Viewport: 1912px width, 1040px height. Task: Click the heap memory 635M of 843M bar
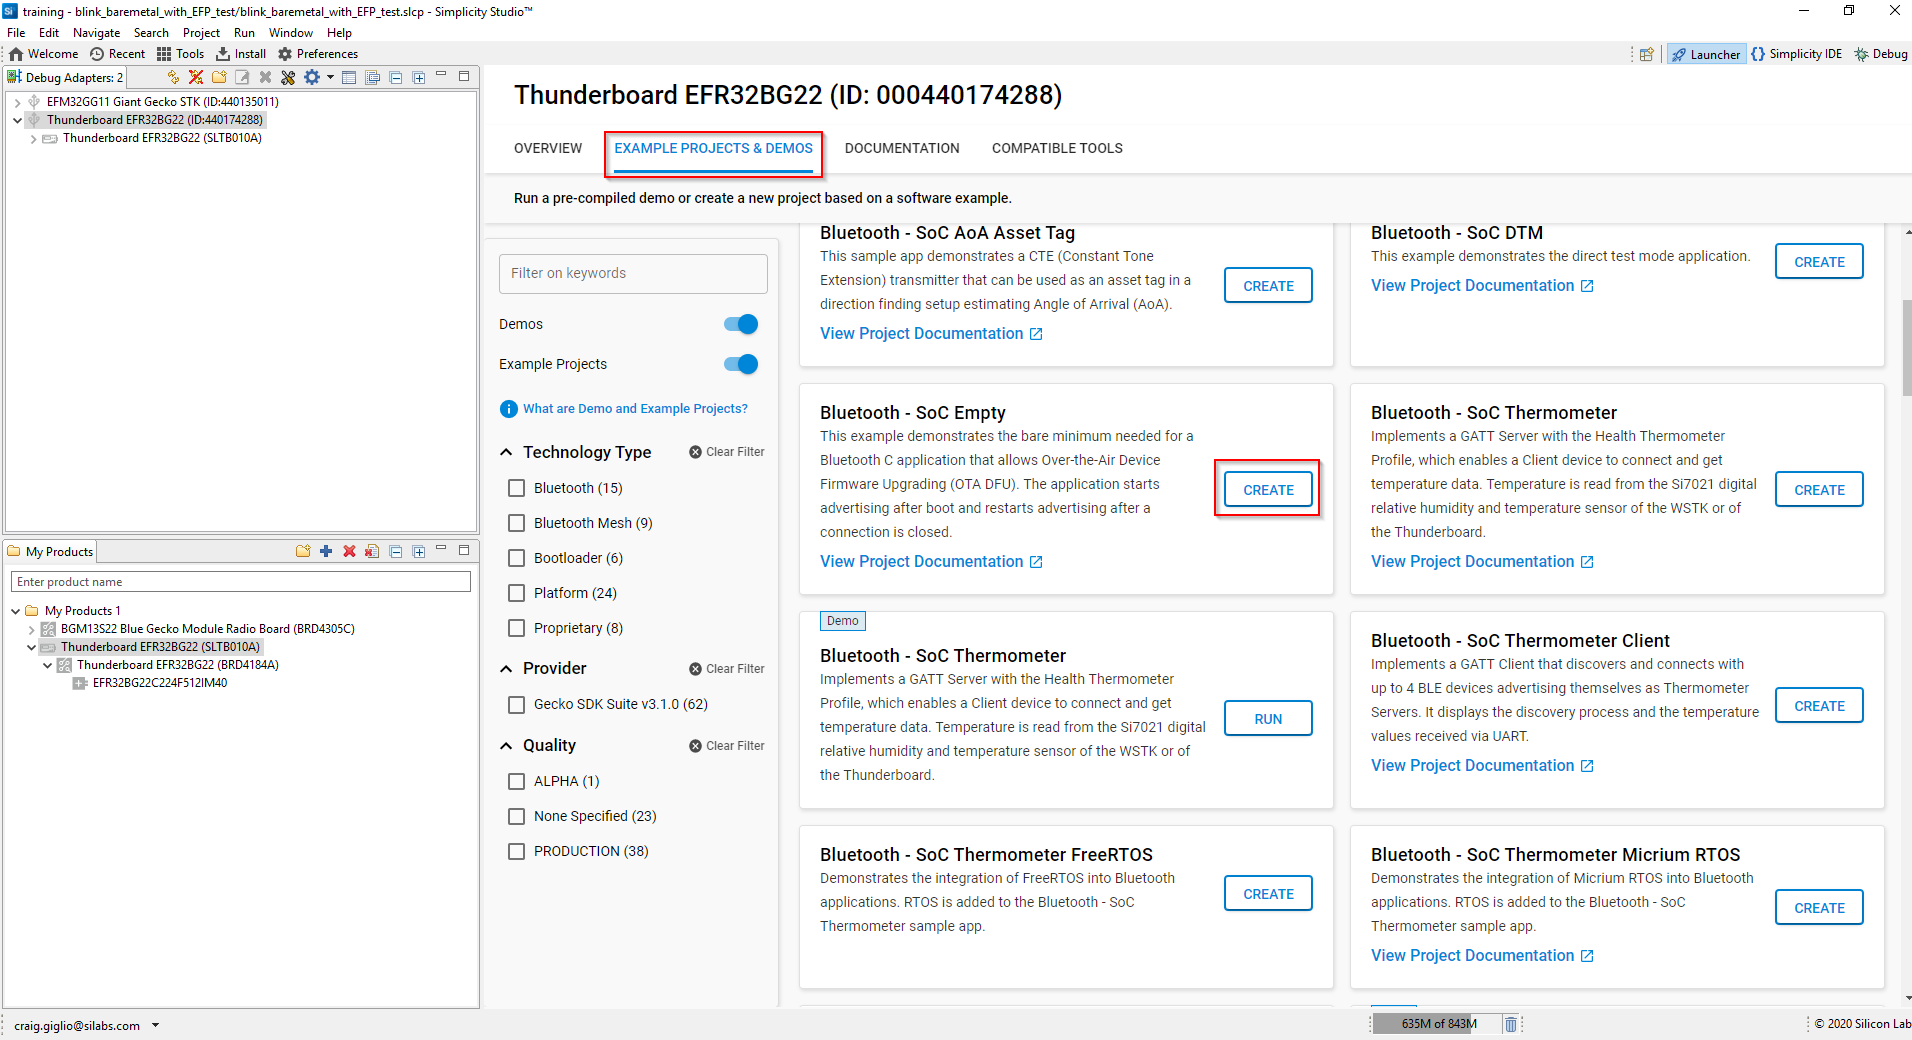[x=1438, y=1024]
